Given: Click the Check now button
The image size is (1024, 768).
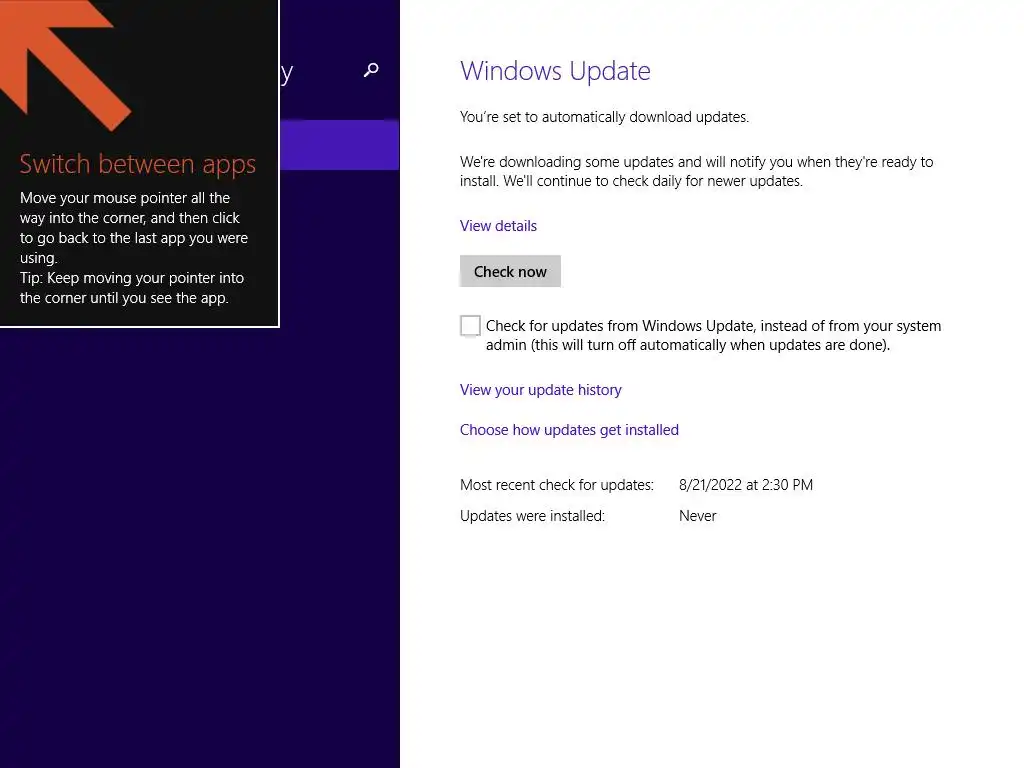Looking at the screenshot, I should pyautogui.click(x=510, y=271).
